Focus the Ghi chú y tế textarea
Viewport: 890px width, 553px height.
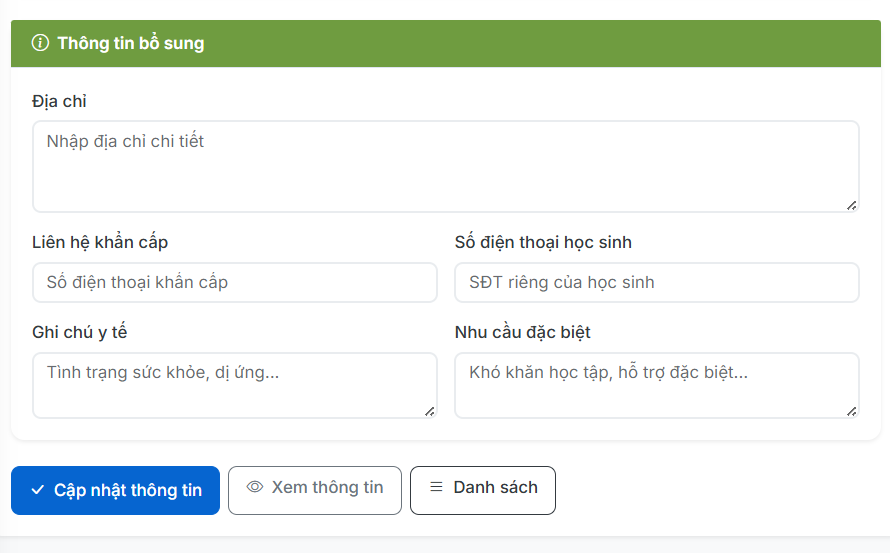(234, 384)
